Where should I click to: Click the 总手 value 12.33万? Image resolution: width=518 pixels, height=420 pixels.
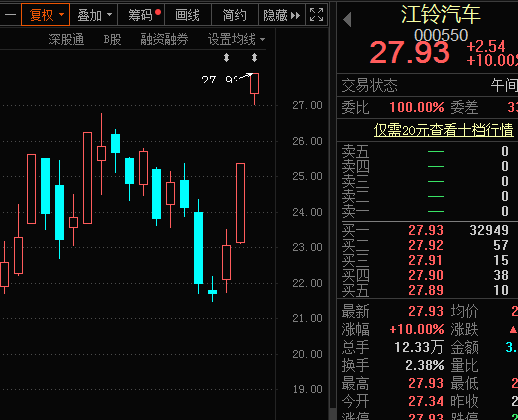(x=419, y=347)
